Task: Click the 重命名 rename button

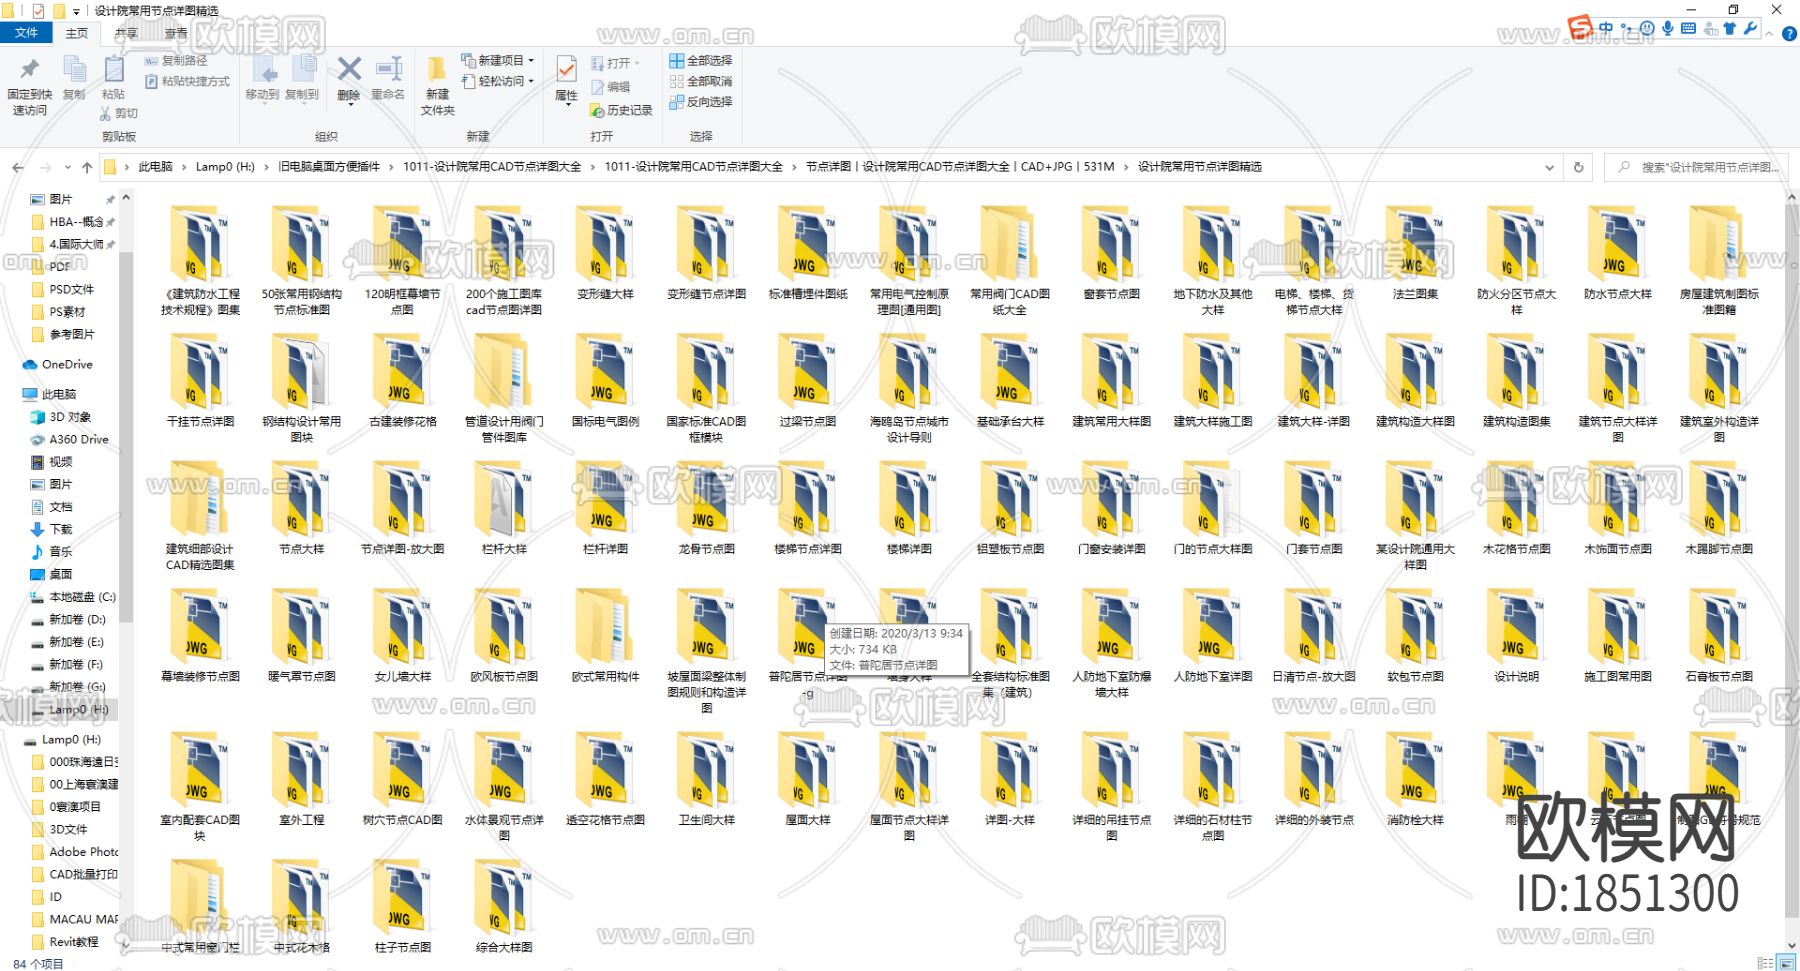Action: (388, 79)
